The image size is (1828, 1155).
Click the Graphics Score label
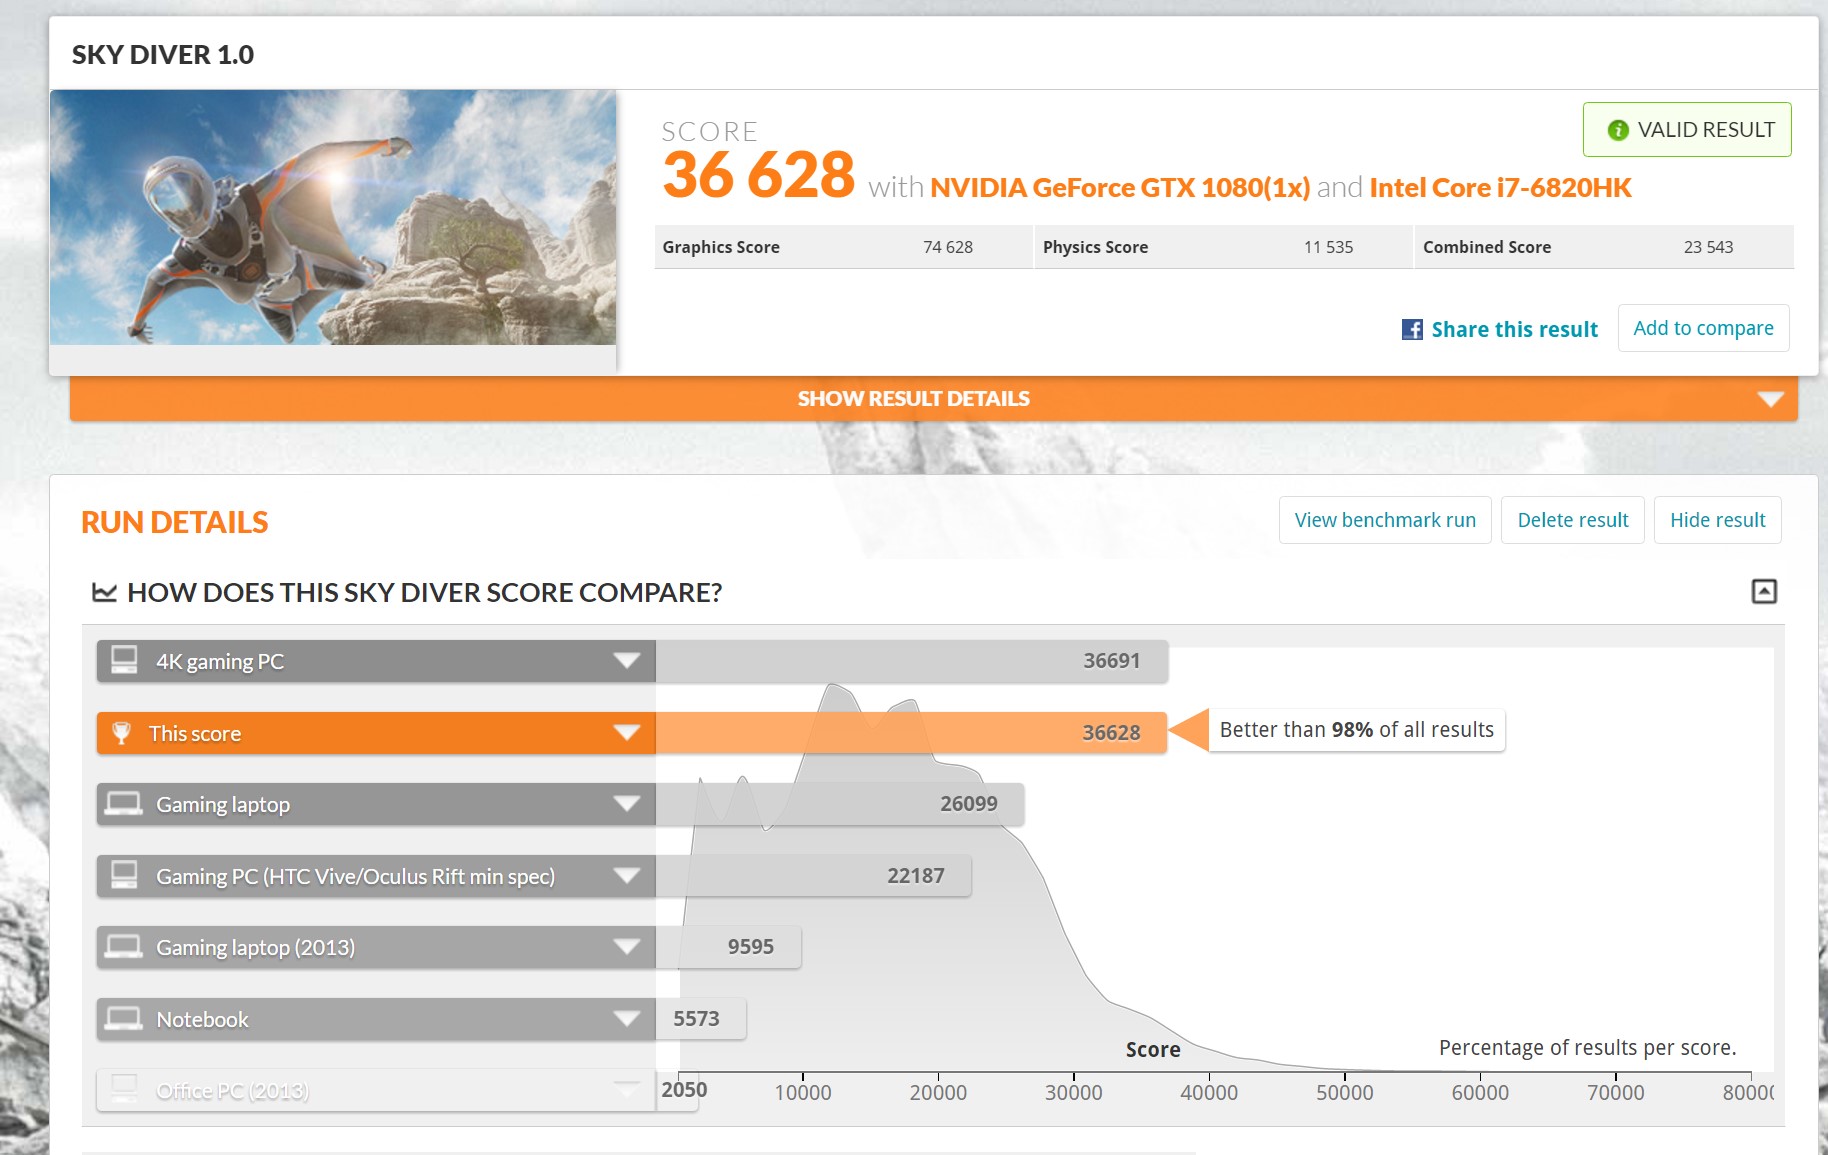click(x=721, y=247)
